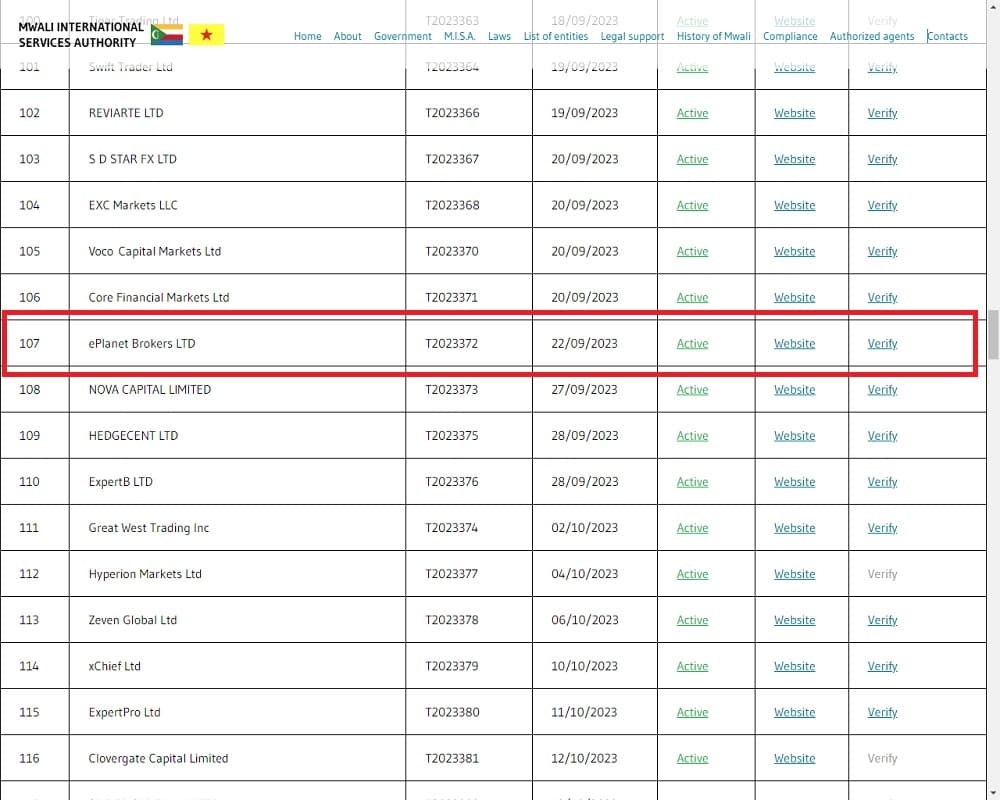
Task: Select license number T2023374
Action: (x=469, y=528)
